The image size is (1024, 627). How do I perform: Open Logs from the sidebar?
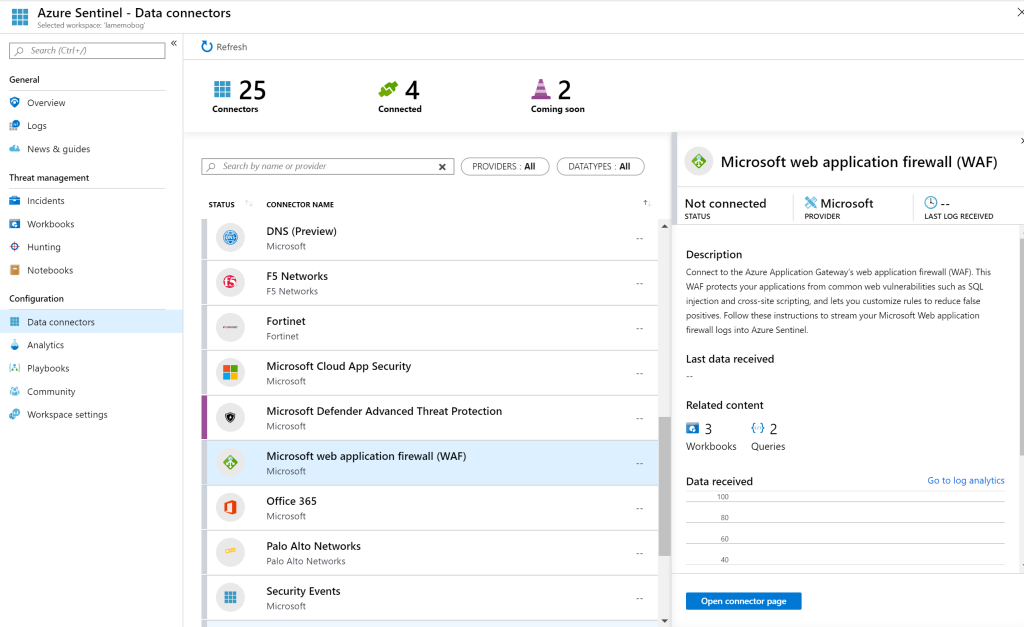[x=37, y=125]
